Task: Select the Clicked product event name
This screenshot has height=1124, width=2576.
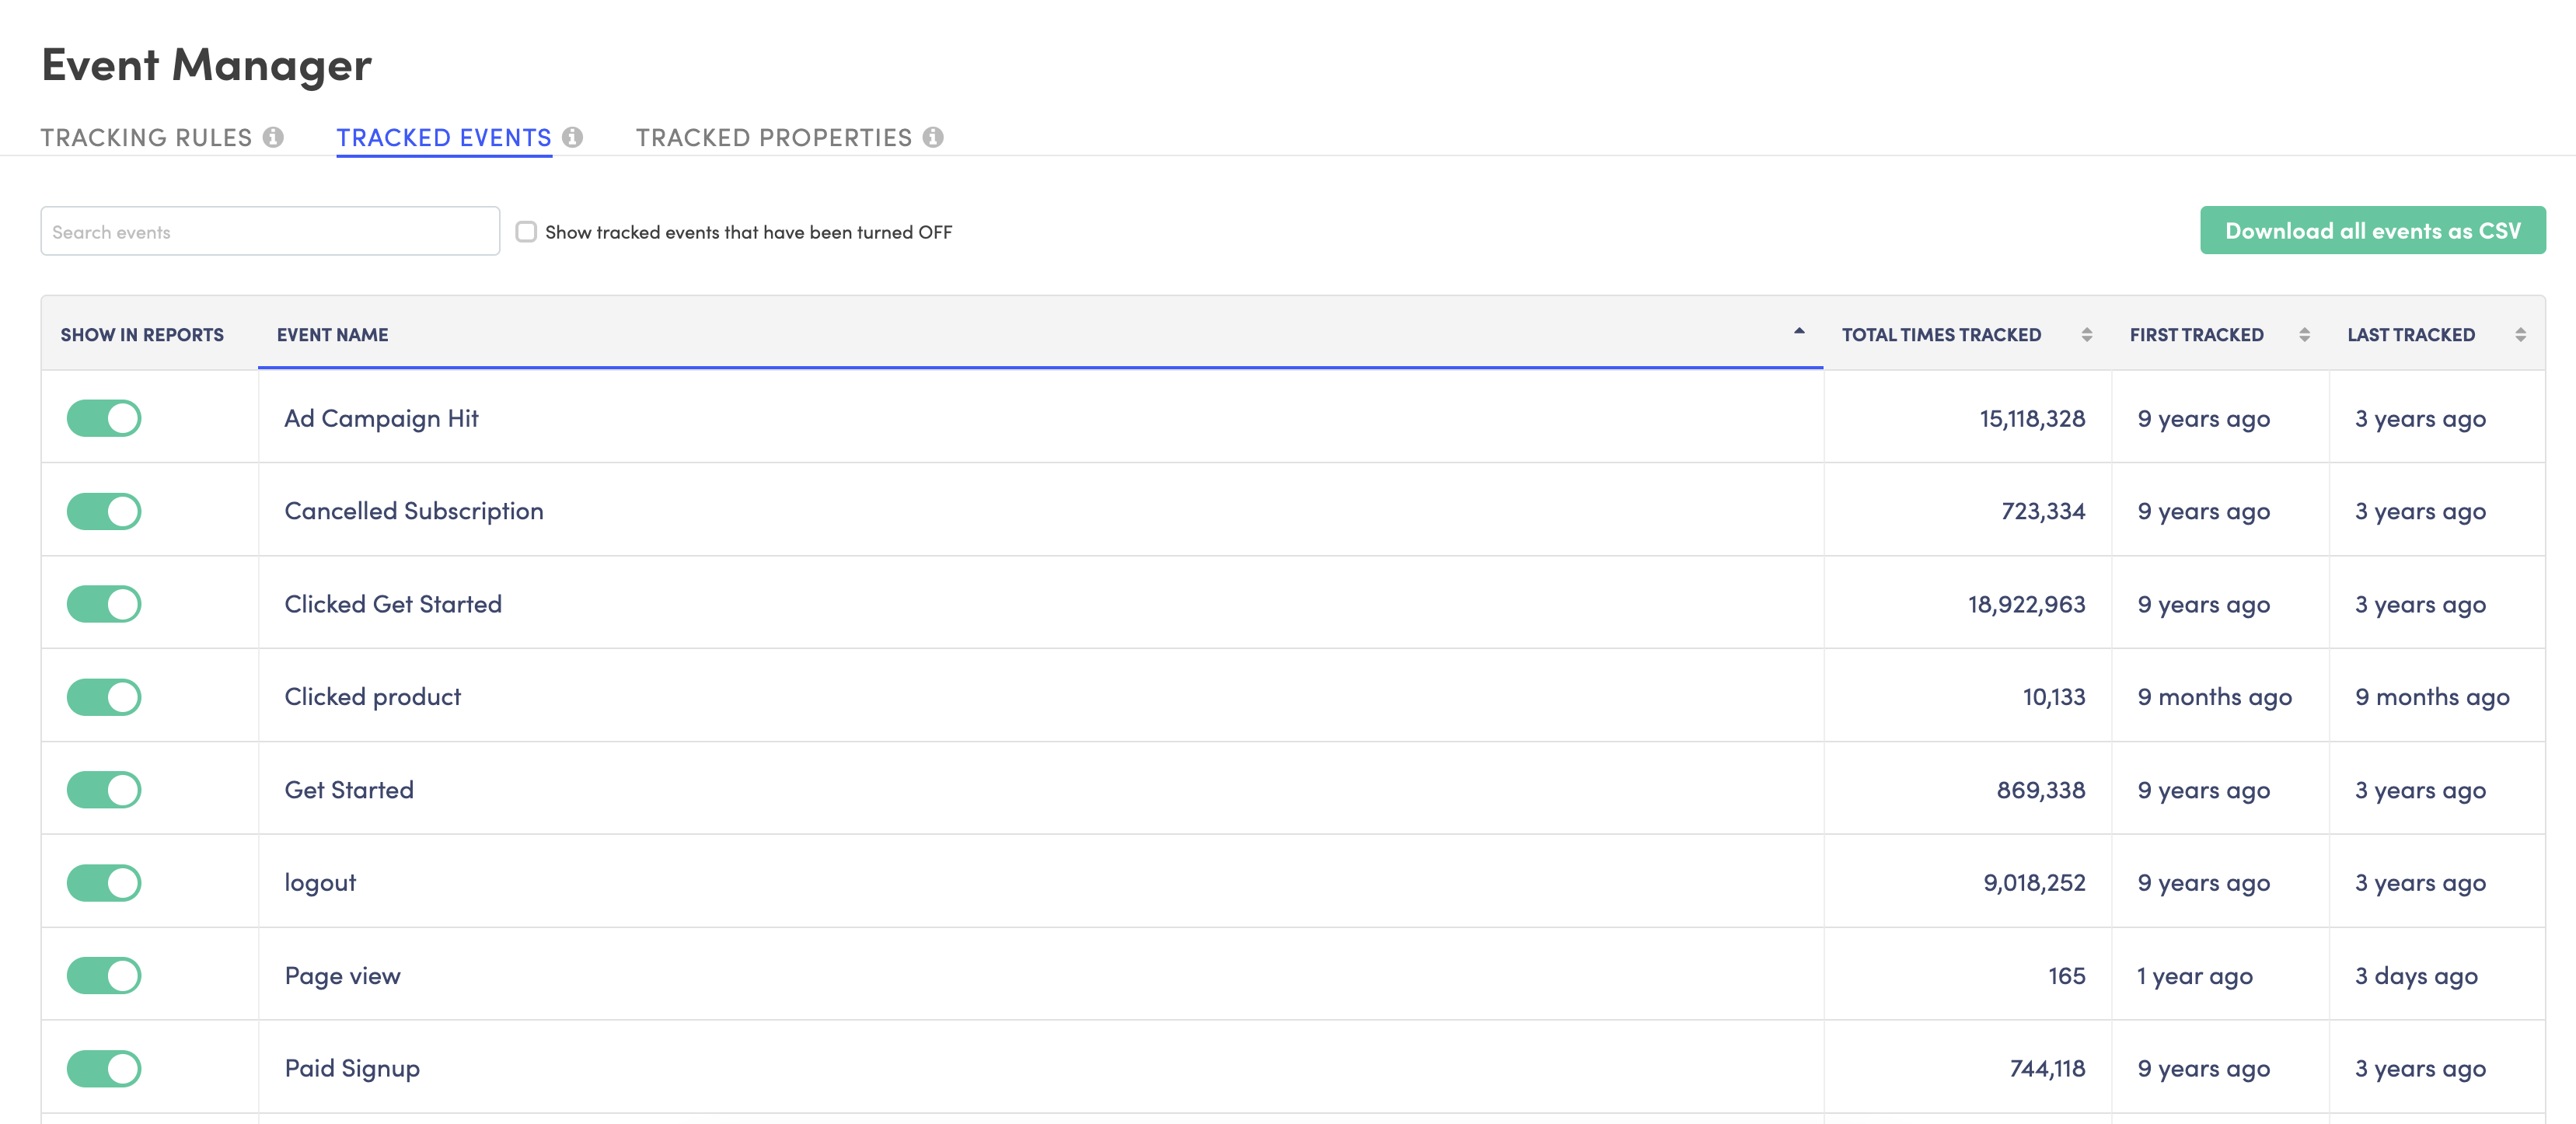Action: coord(372,696)
